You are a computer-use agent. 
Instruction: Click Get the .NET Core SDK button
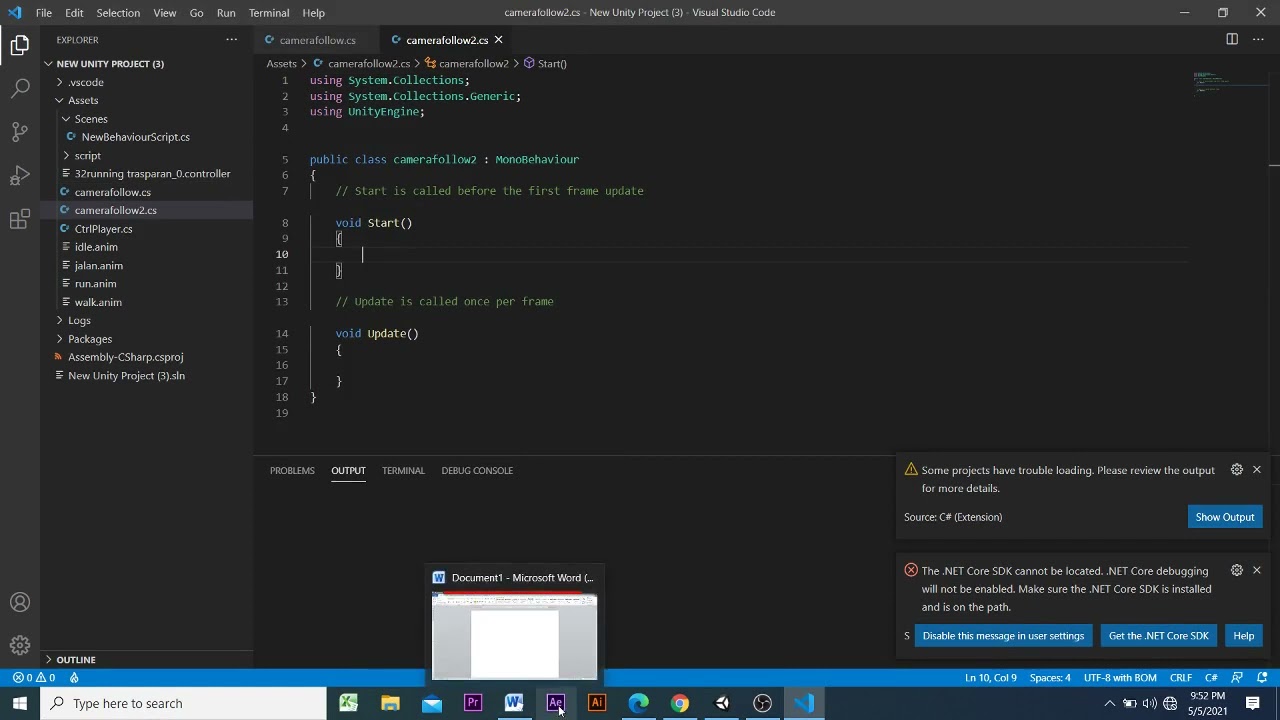click(x=1158, y=636)
